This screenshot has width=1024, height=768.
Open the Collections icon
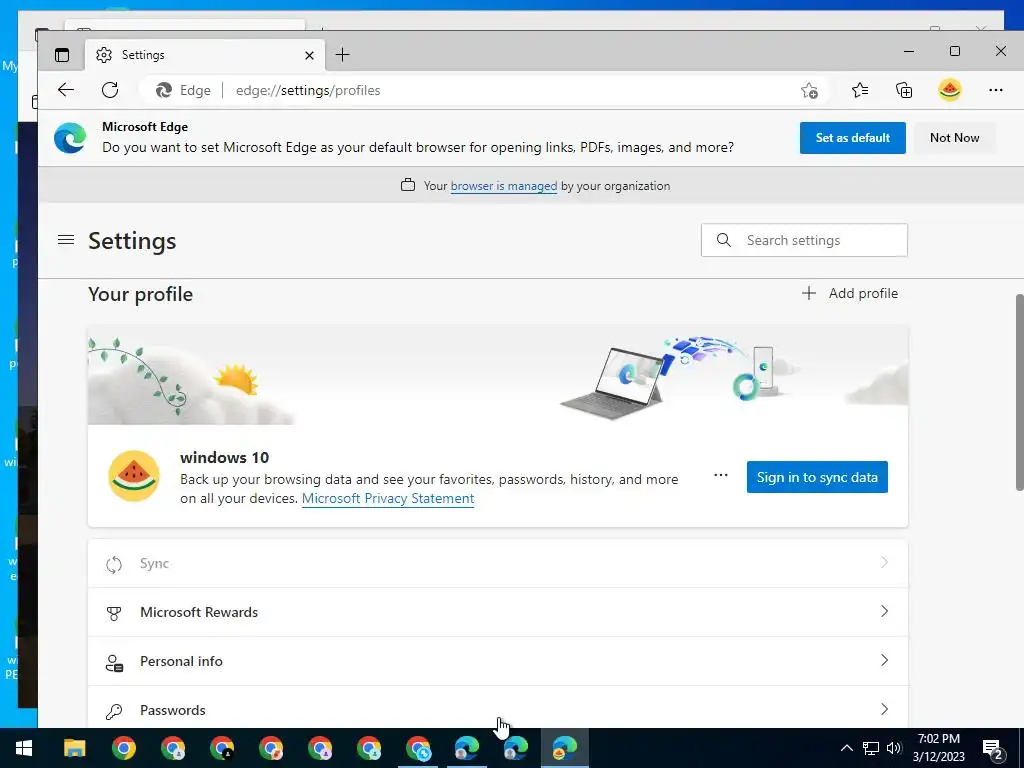[904, 90]
